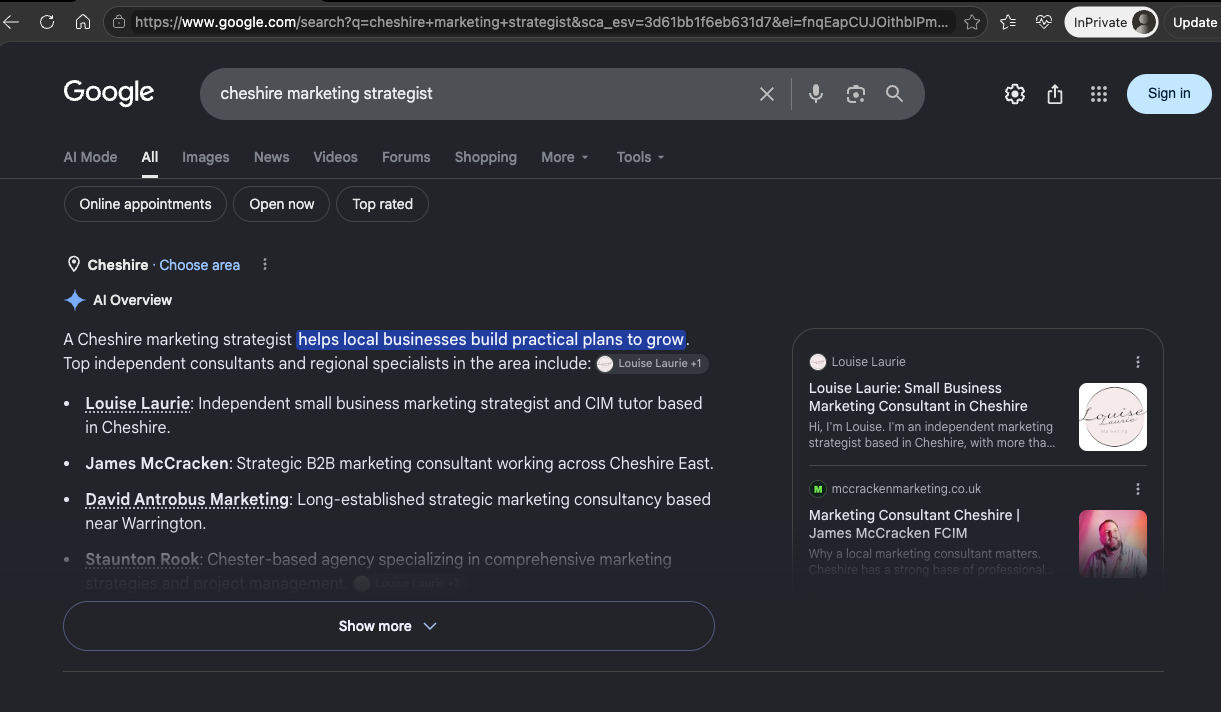Clear search with the X icon
Viewport: 1221px width, 712px height.
(x=767, y=94)
